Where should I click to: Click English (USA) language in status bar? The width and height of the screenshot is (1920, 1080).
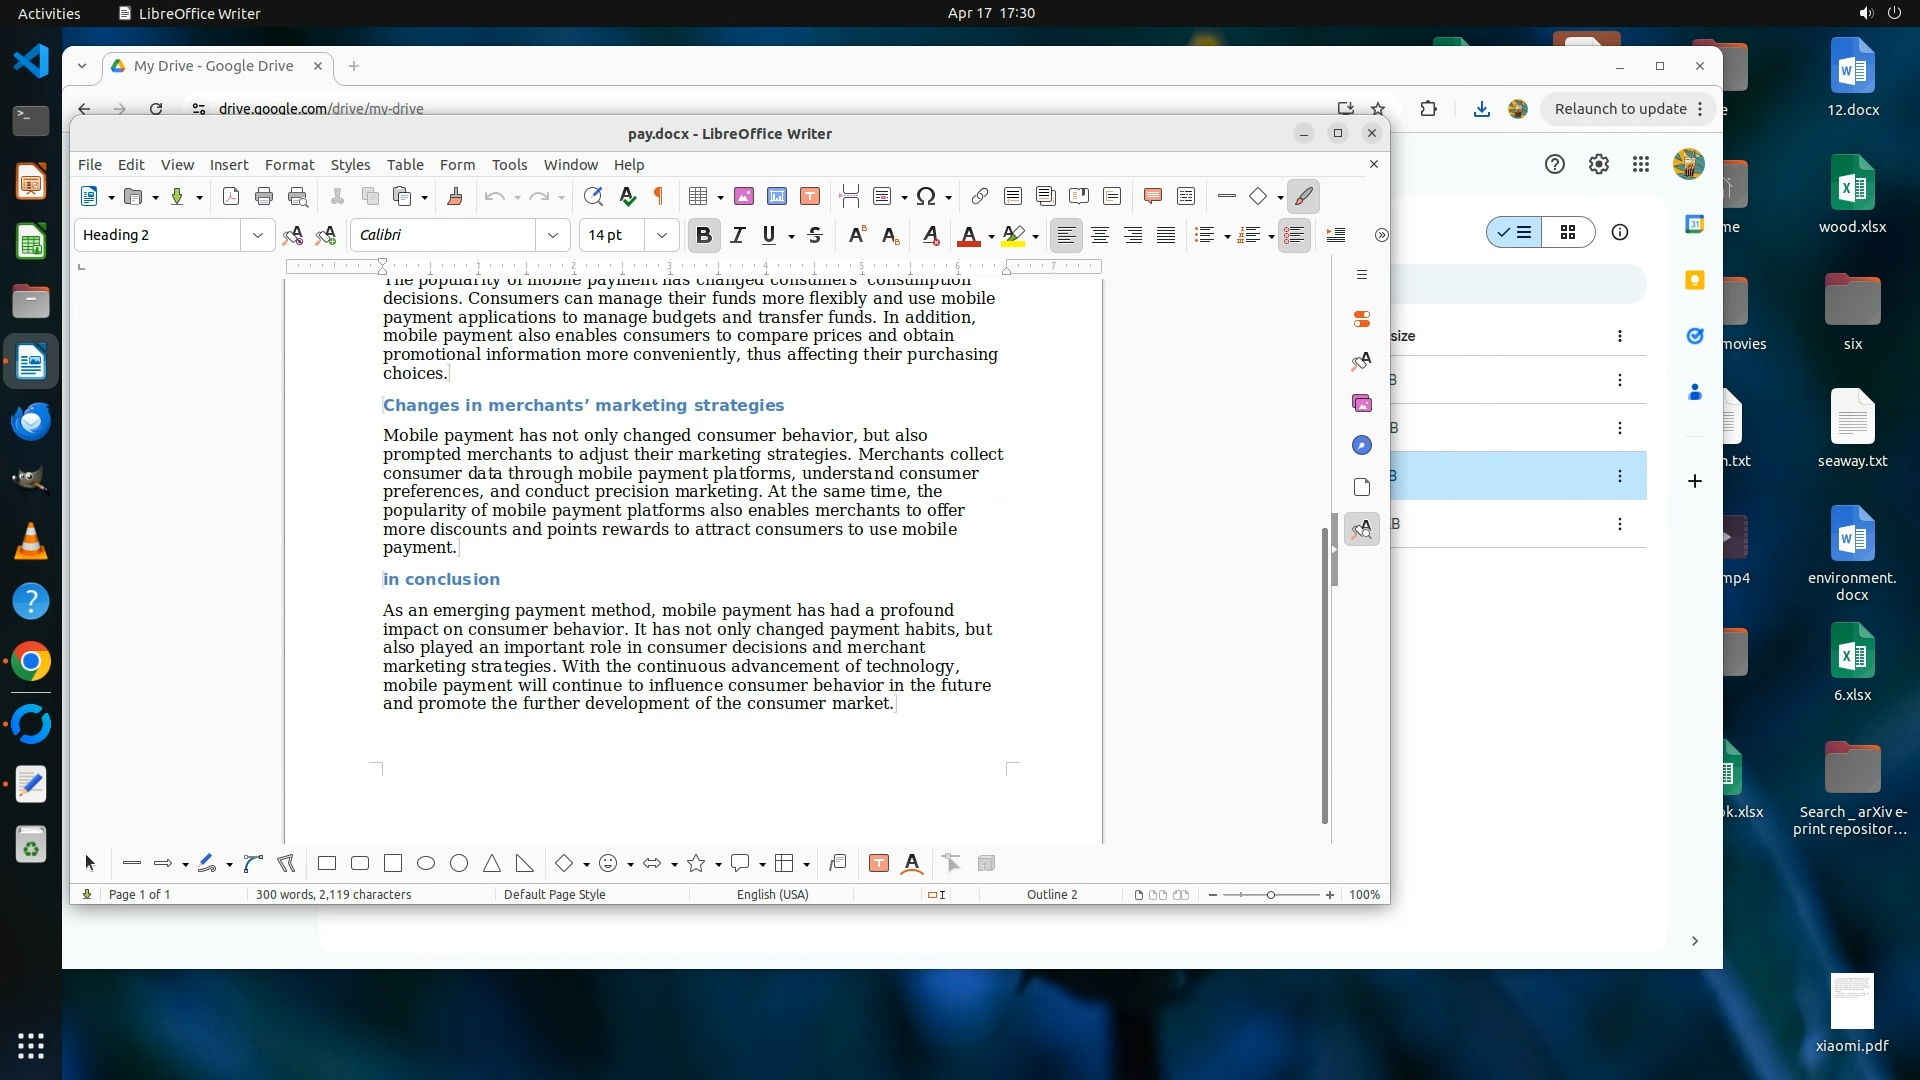[x=772, y=895]
